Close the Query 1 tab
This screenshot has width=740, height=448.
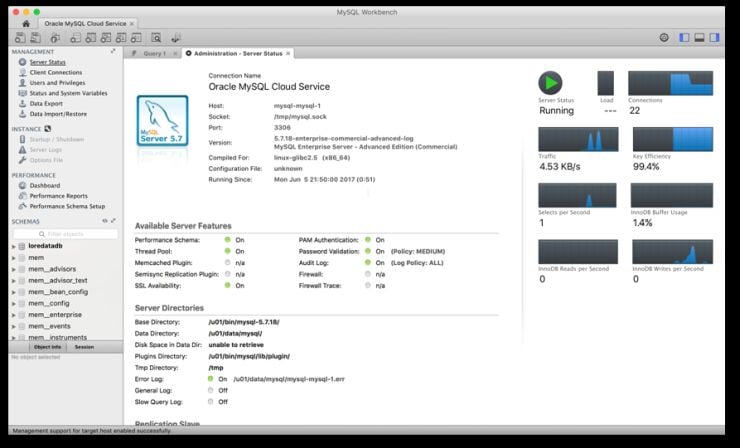(175, 53)
